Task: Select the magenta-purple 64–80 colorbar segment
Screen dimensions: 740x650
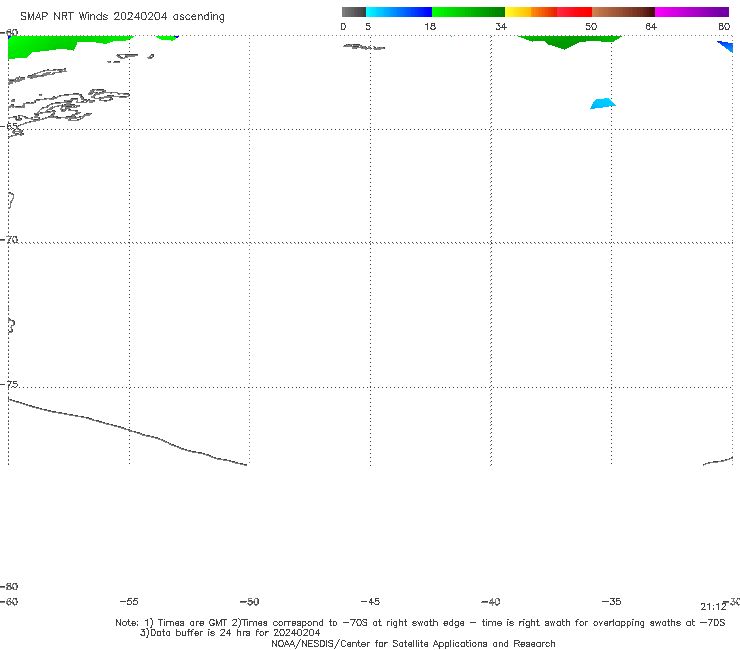Action: (x=692, y=12)
